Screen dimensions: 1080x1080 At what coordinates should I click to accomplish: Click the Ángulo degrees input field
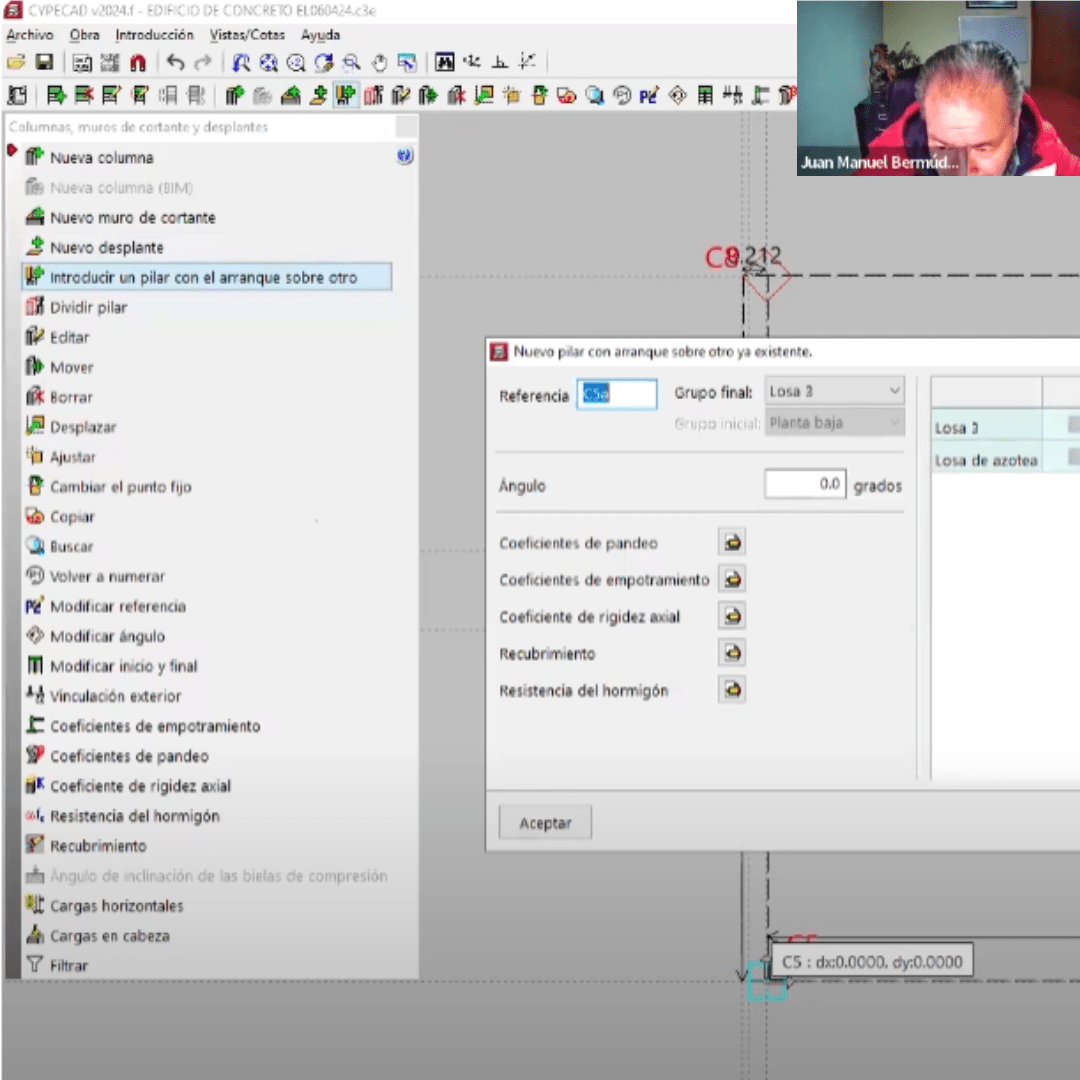(805, 484)
